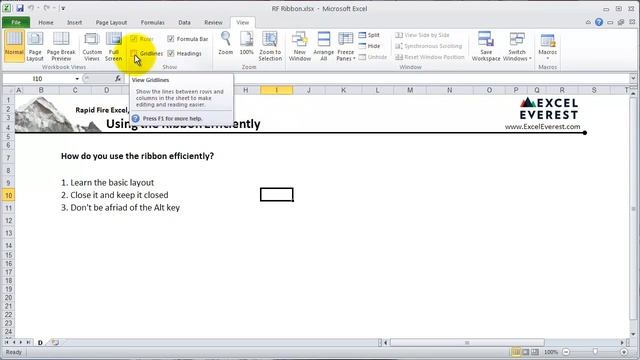The width and height of the screenshot is (640, 360).
Task: Expand the Name Box dropdown
Action: pos(77,78)
